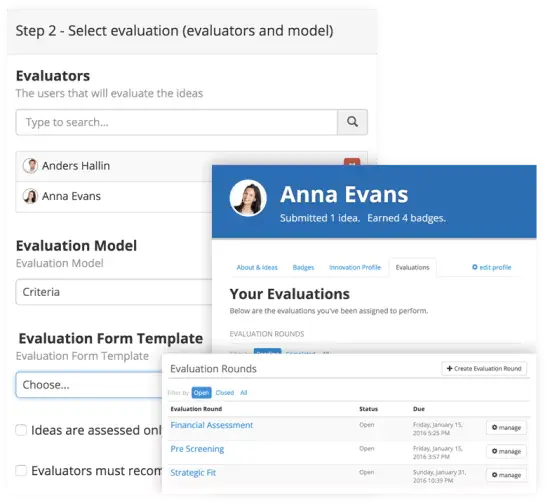Open the Financial Assessment link
This screenshot has height=503, width=547.
[x=212, y=425]
